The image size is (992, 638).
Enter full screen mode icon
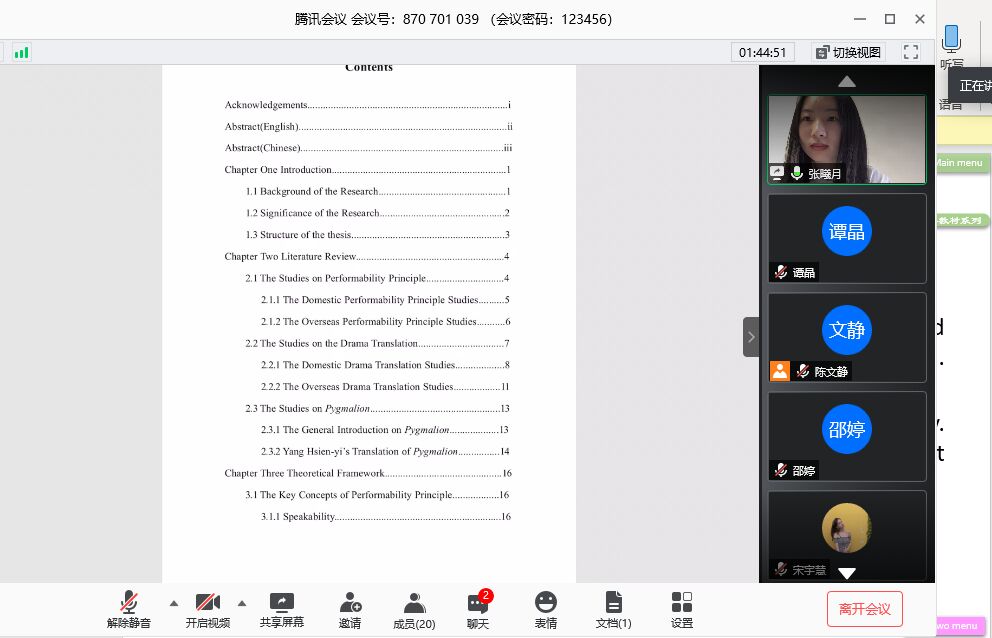911,52
